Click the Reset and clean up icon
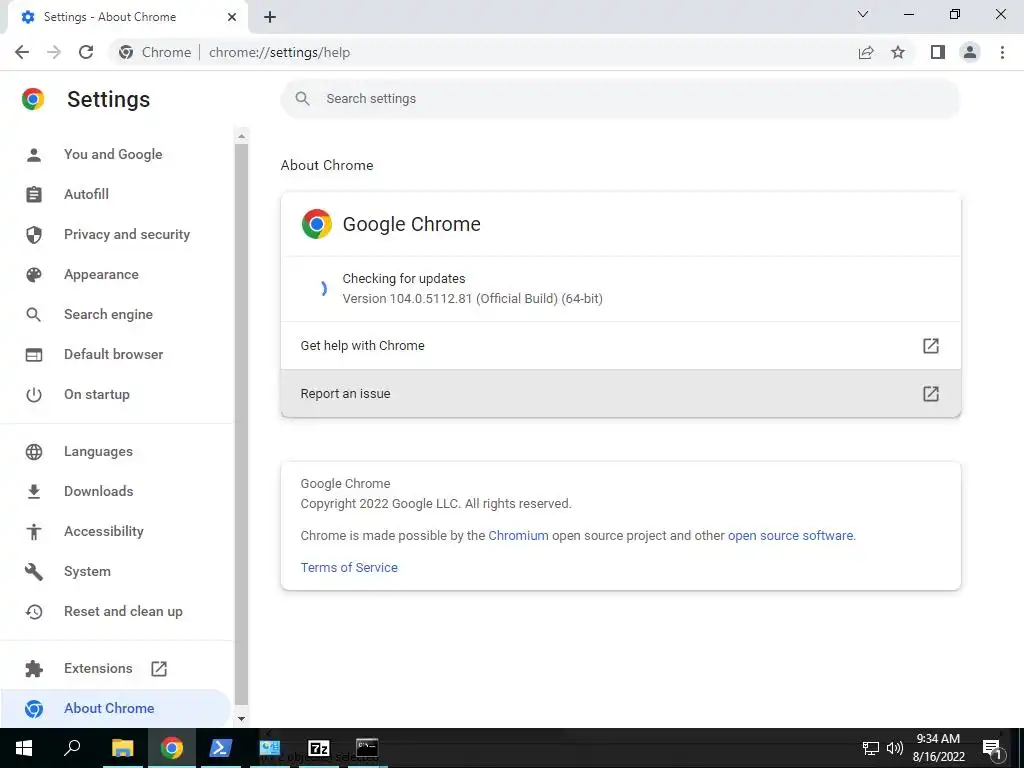This screenshot has width=1024, height=768. [x=33, y=611]
